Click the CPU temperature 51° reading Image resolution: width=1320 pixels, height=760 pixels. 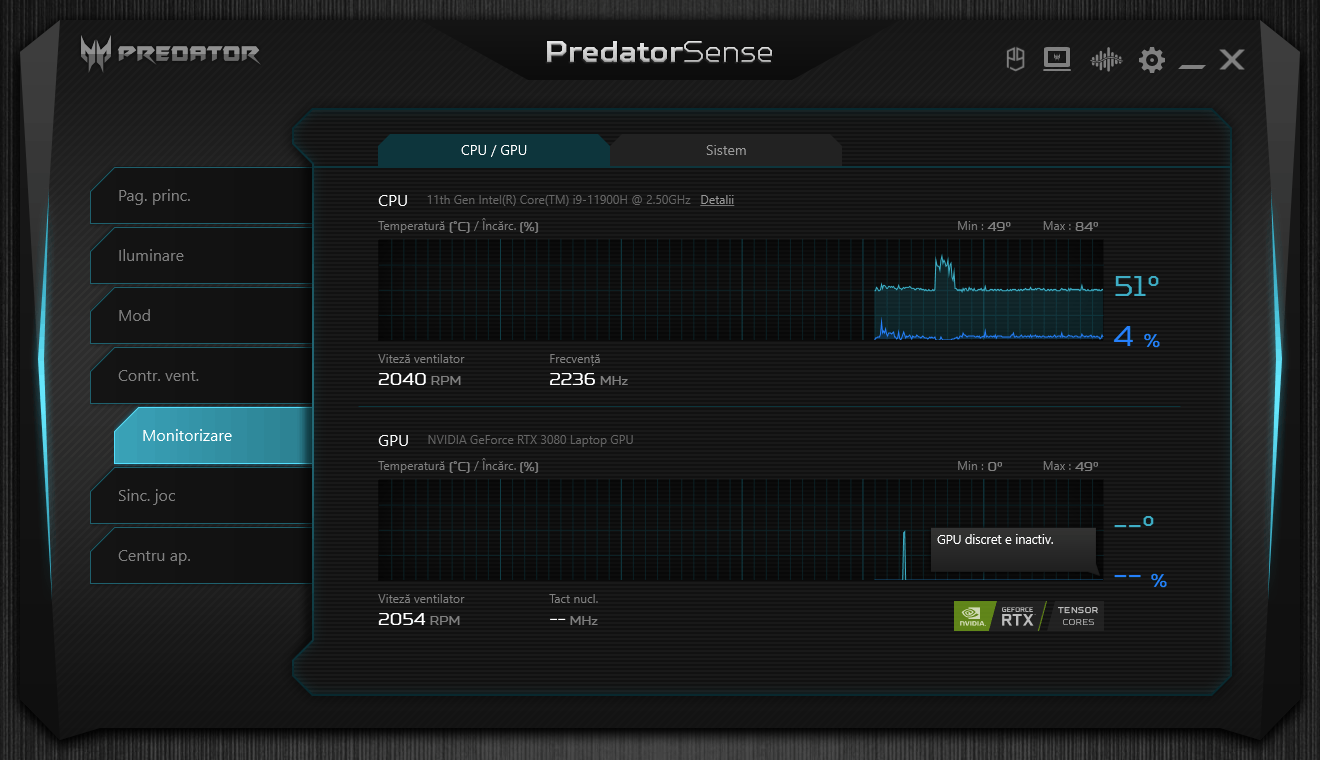tap(1137, 286)
